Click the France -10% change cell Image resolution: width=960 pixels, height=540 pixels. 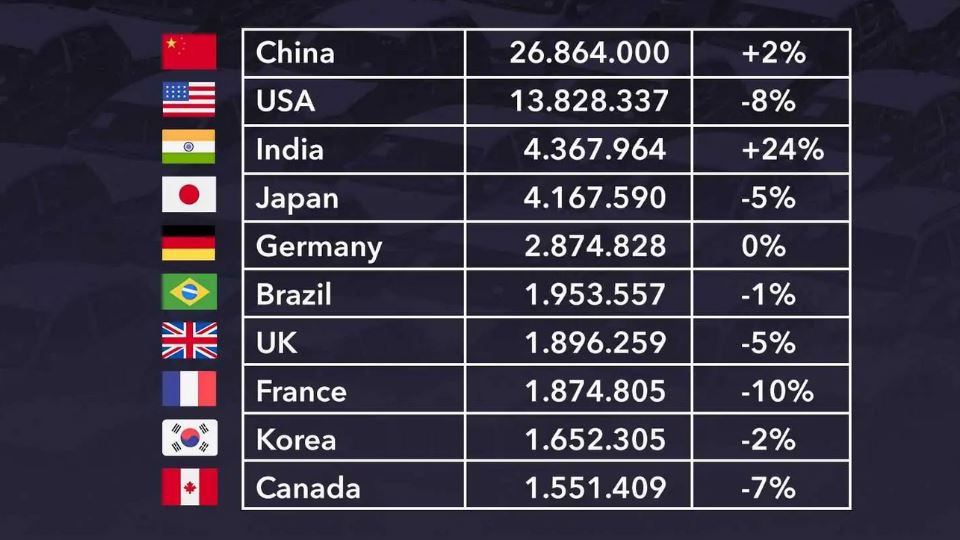(771, 391)
